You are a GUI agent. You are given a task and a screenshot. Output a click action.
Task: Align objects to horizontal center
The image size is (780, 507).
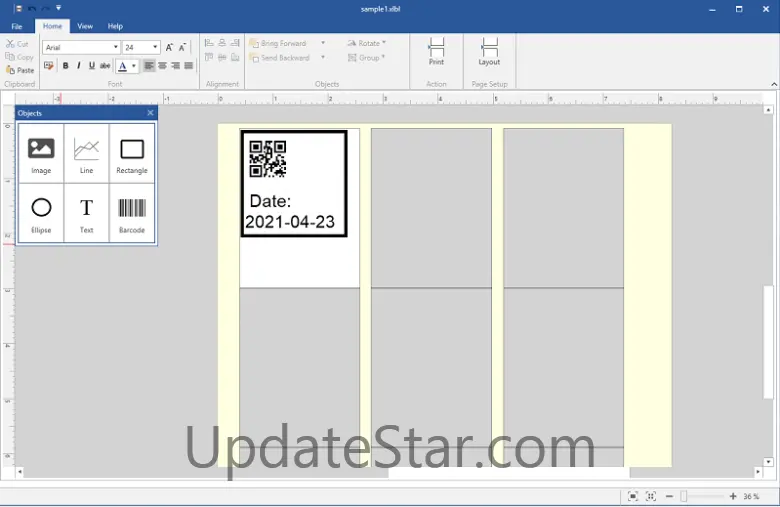[x=222, y=43]
